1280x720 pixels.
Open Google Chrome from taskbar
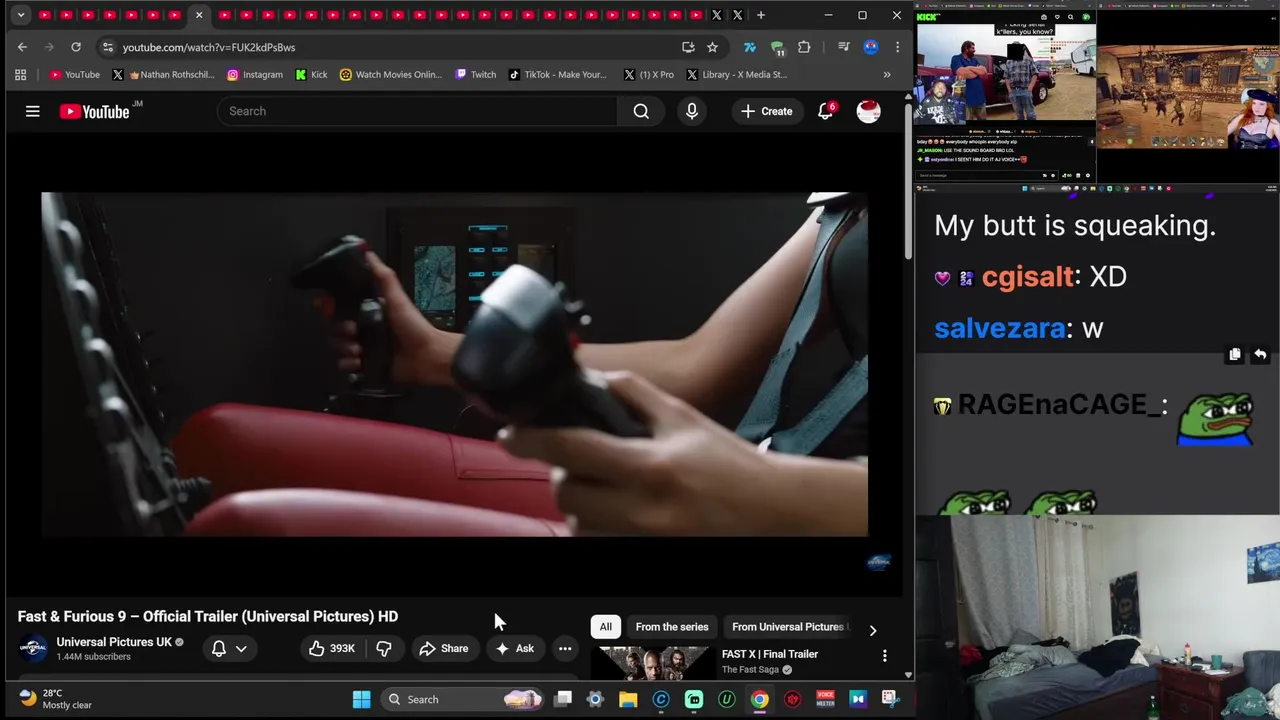point(760,699)
